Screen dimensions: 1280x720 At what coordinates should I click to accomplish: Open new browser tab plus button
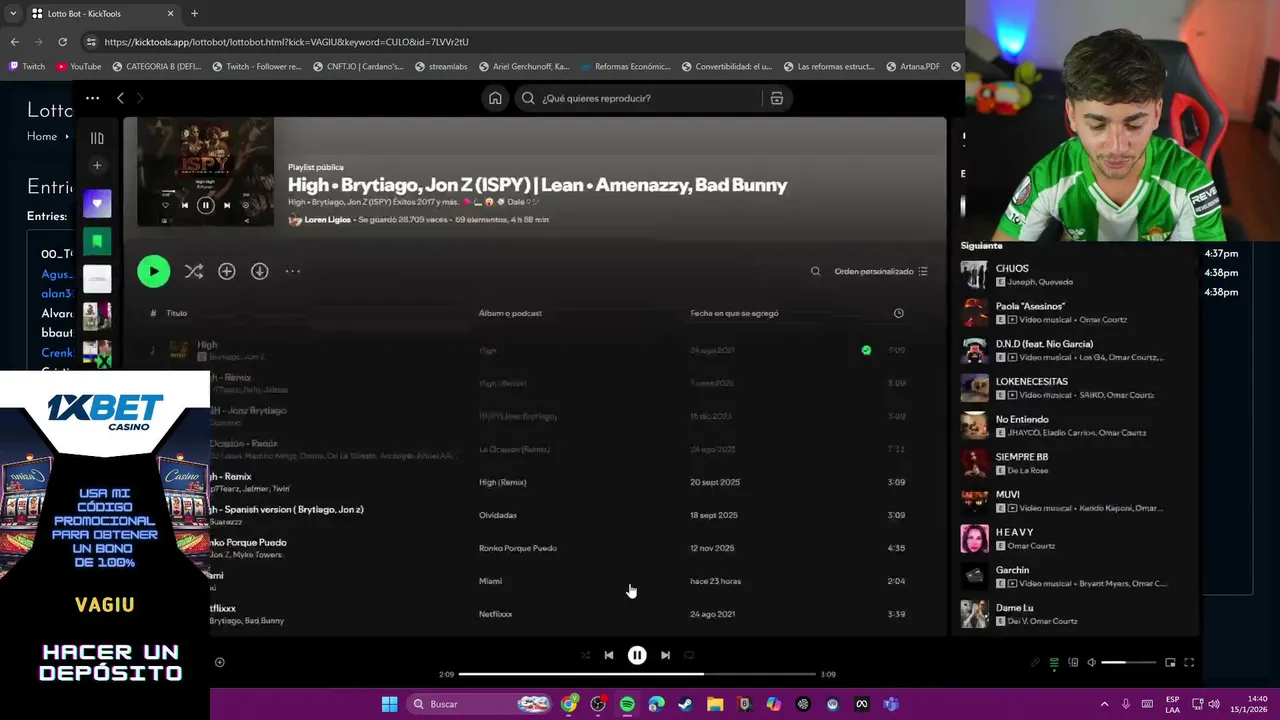click(194, 14)
